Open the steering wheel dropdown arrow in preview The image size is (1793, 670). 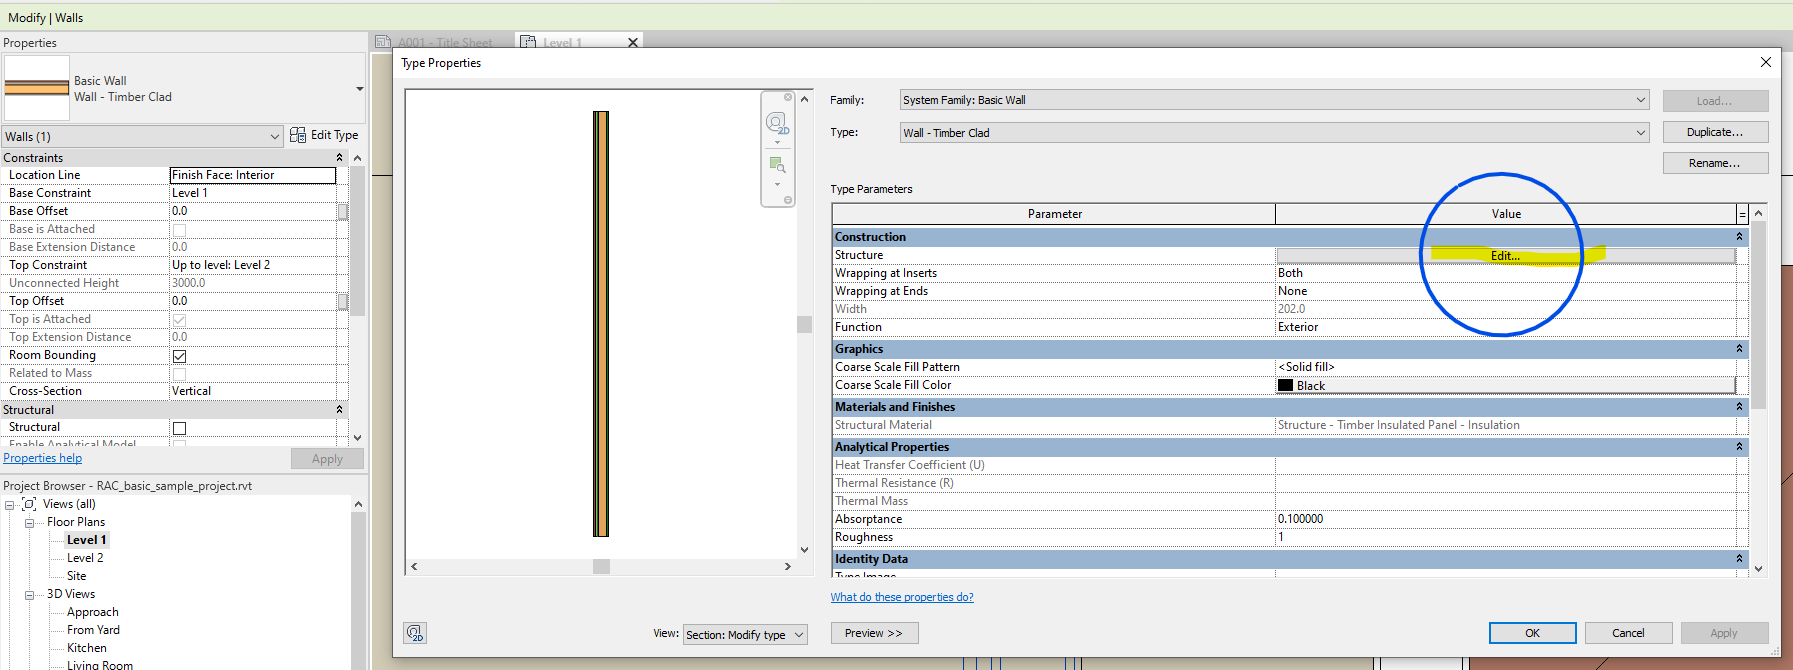(777, 142)
